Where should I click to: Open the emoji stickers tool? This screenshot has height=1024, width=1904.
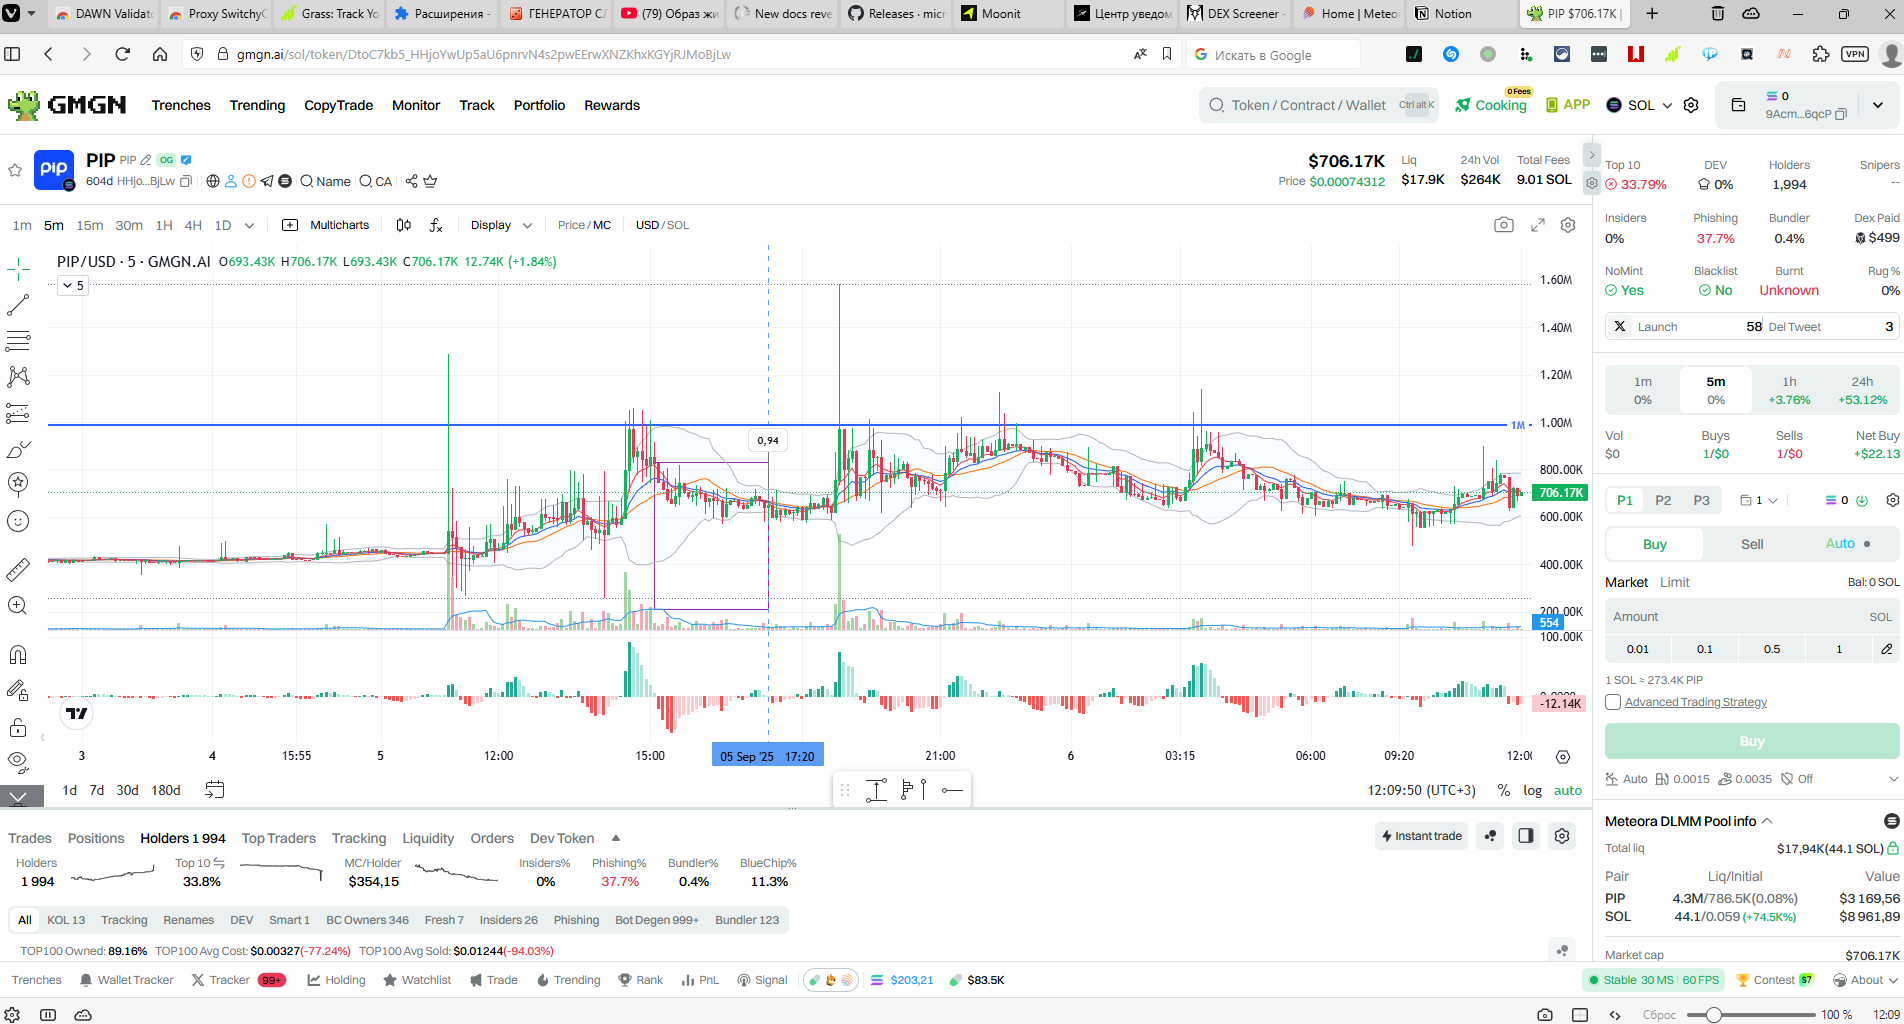coord(18,521)
